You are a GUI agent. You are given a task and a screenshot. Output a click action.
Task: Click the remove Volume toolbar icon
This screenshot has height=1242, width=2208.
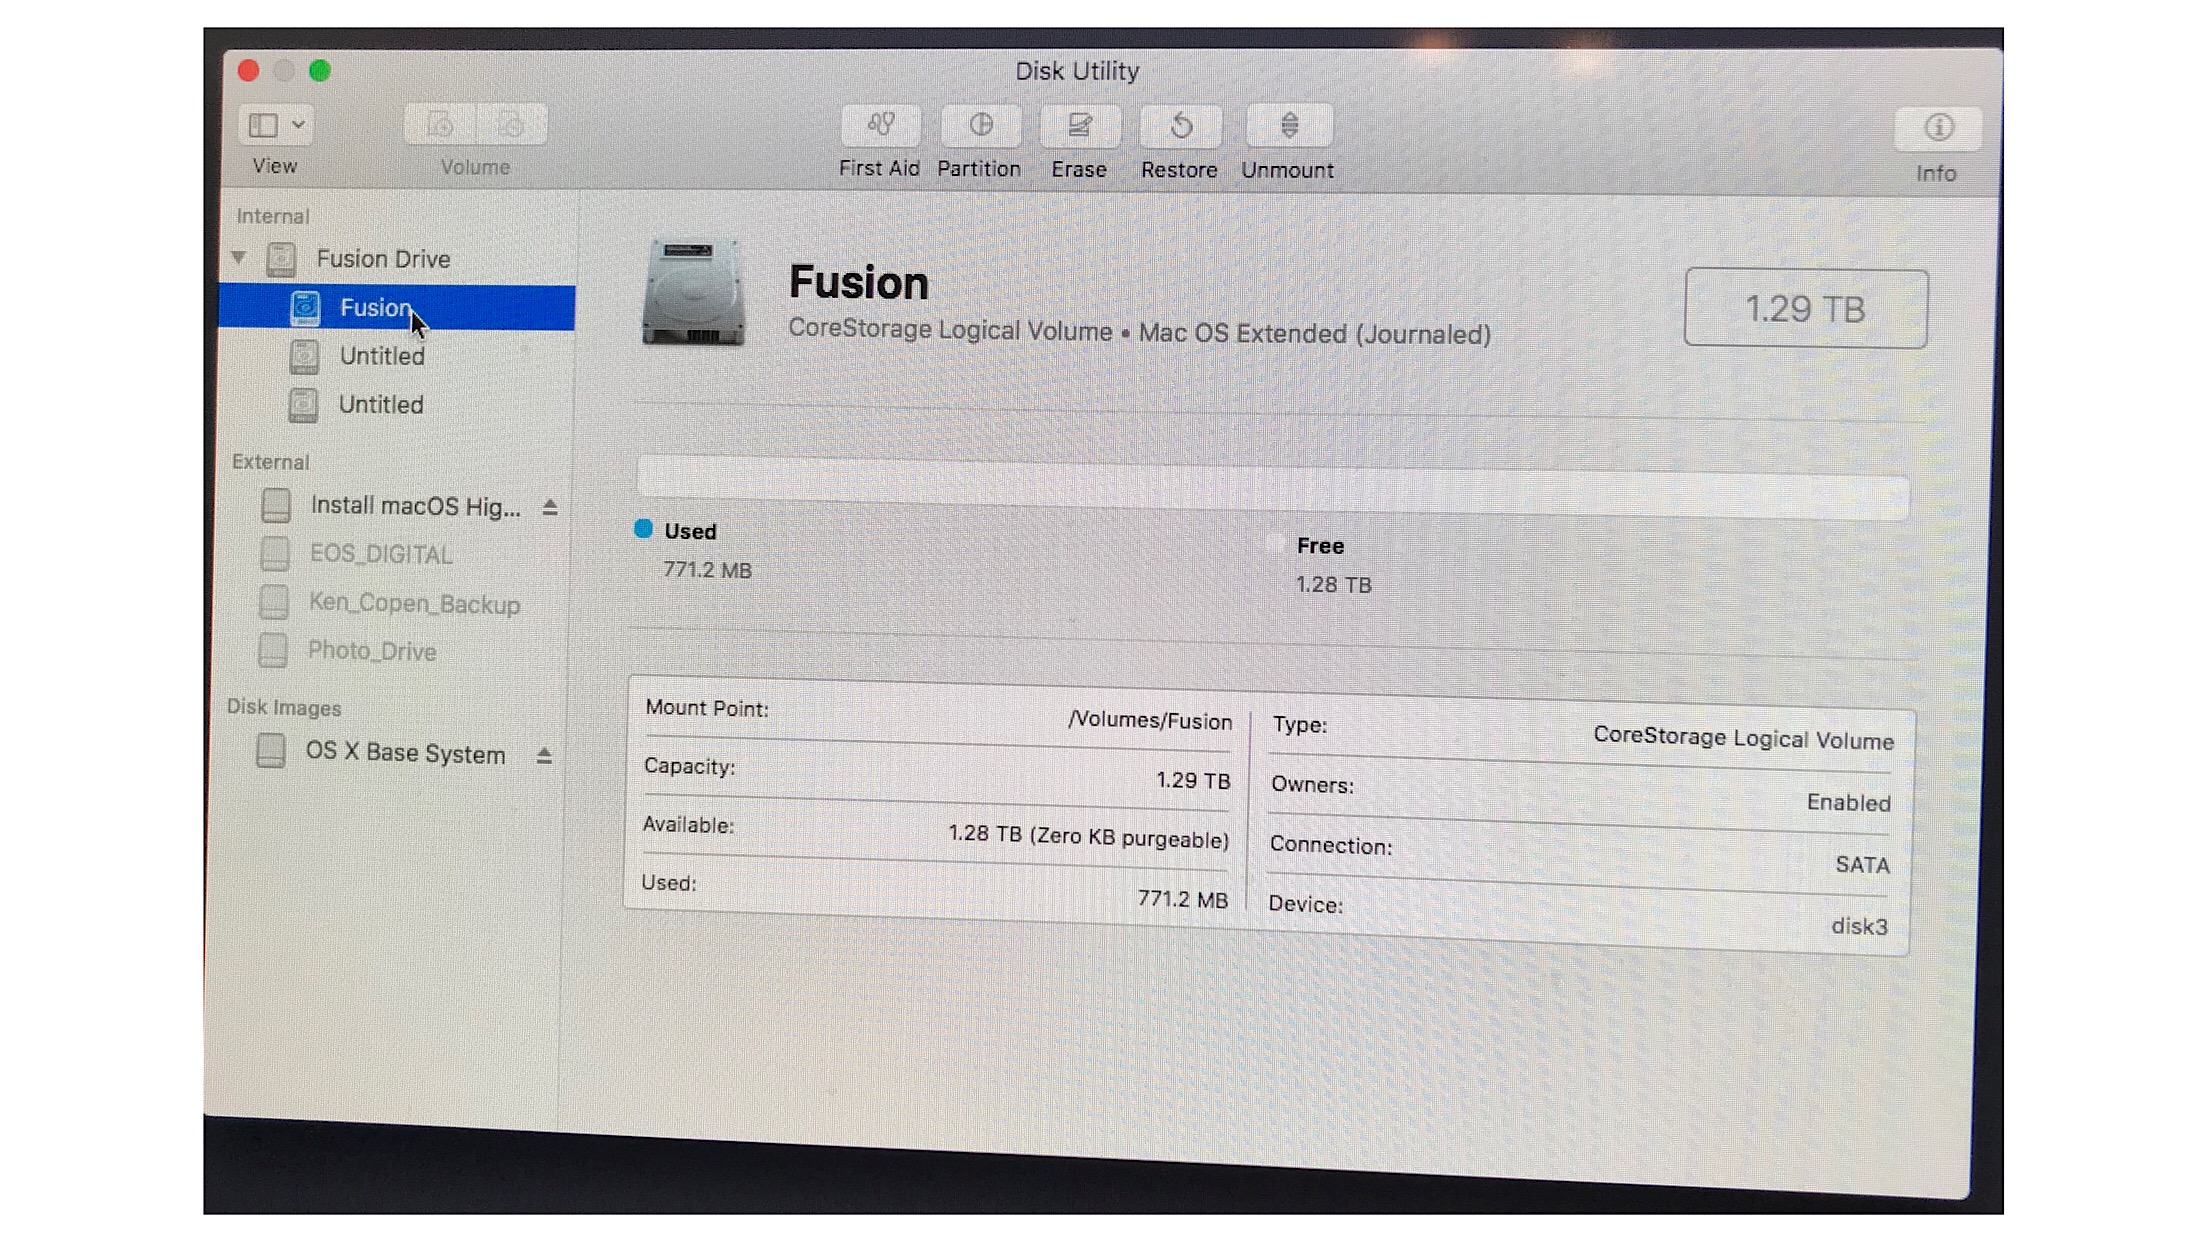click(511, 125)
